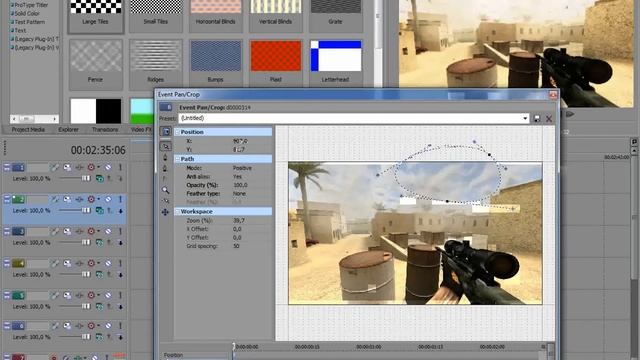Image resolution: width=640 pixels, height=360 pixels.
Task: Select the Anchor Creation pen tool
Action: (165, 158)
